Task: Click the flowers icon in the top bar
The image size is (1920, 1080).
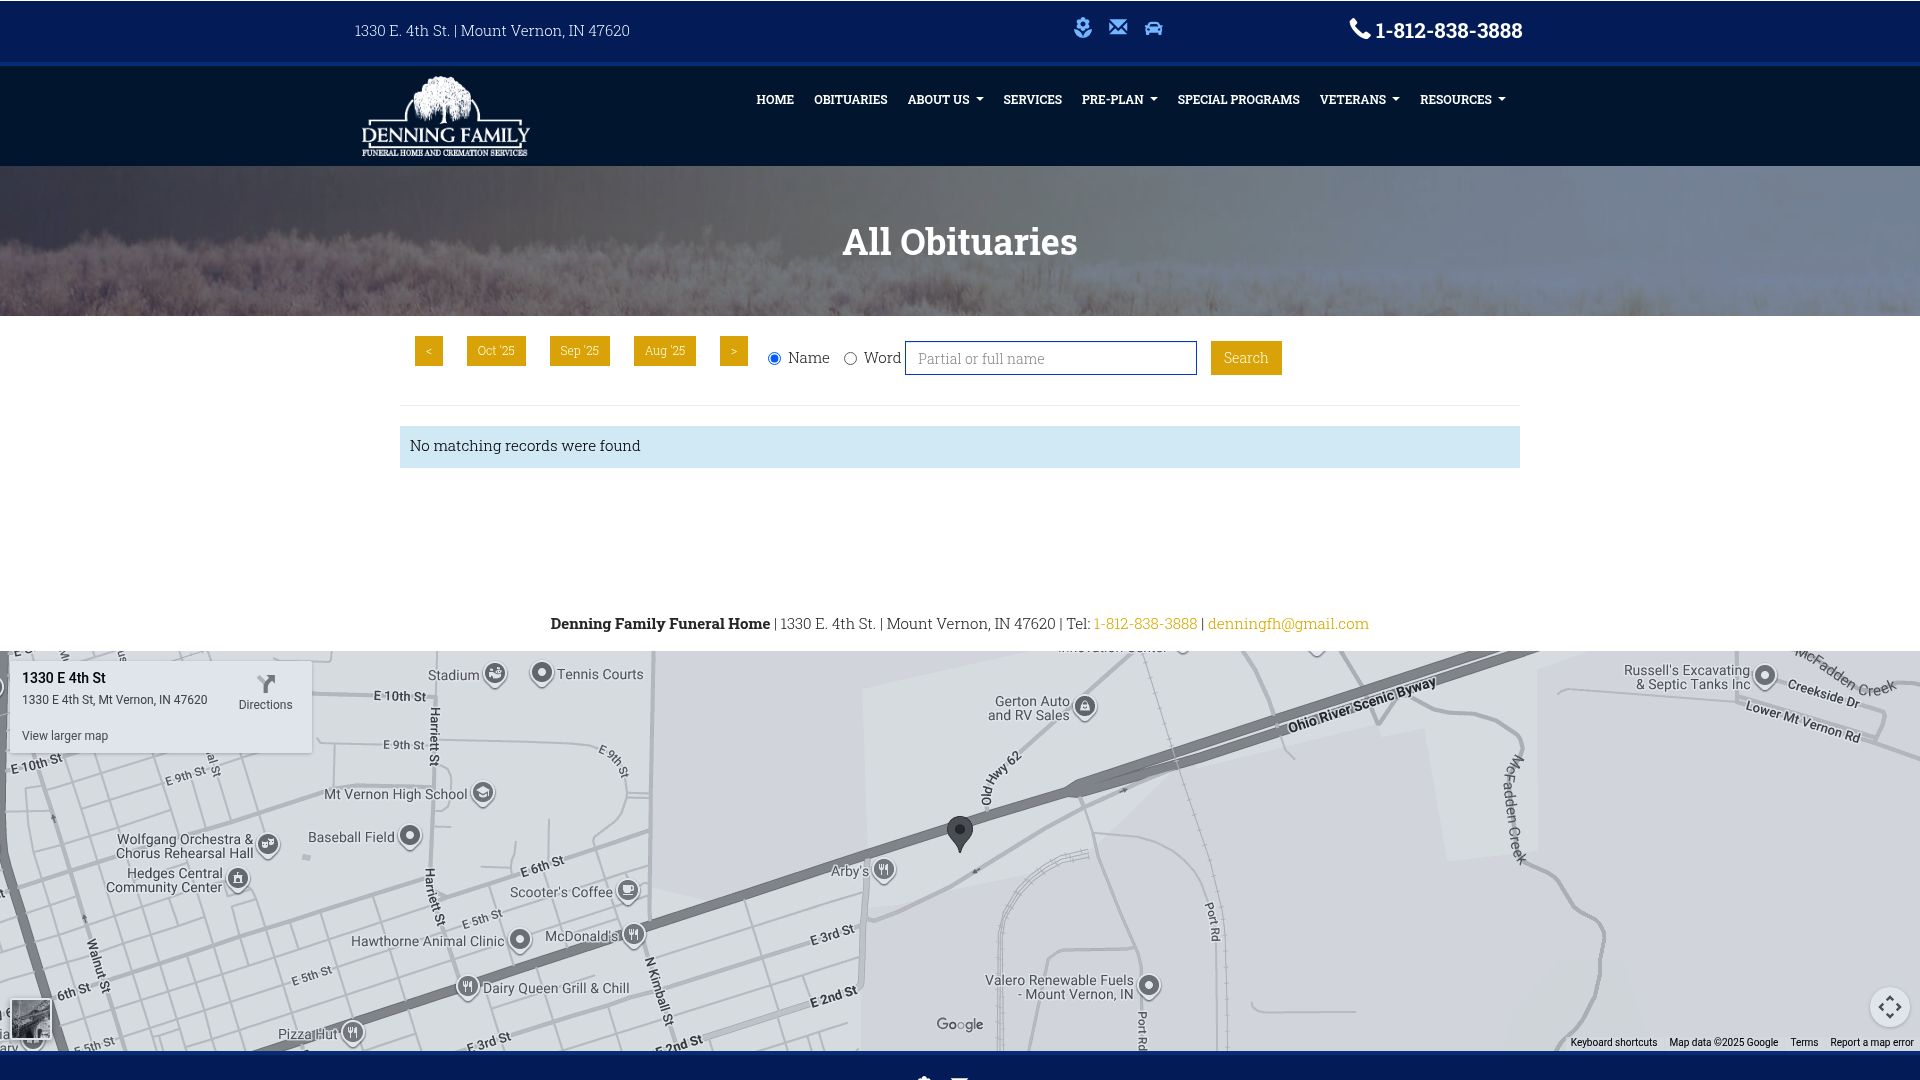Action: (1083, 29)
